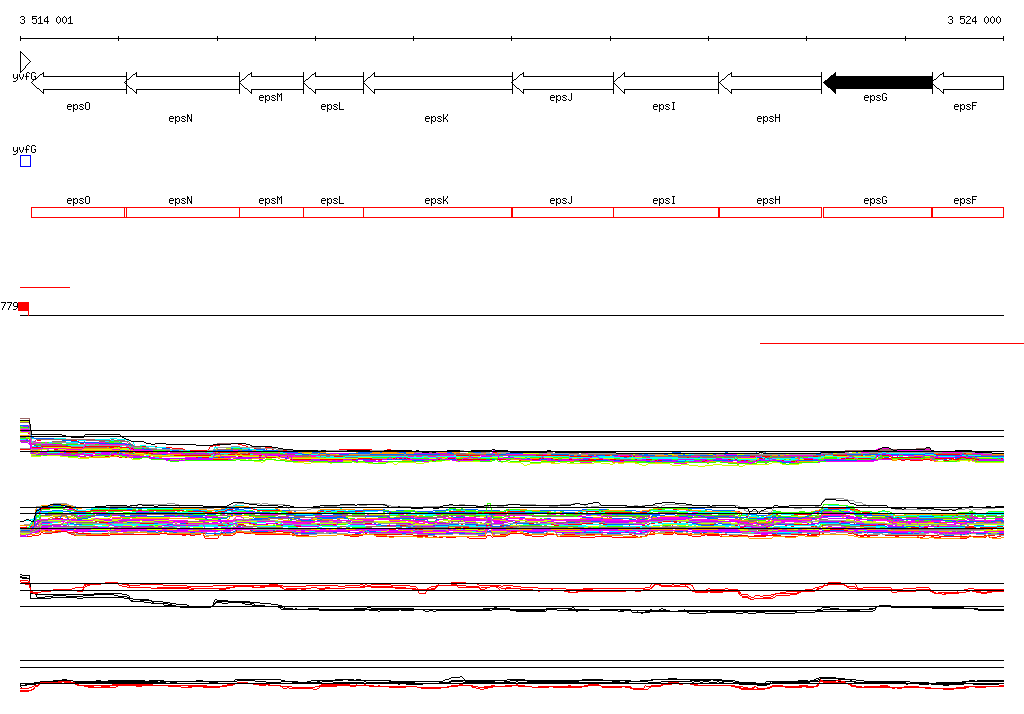Click the epsK label above the red box
Image resolution: width=1024 pixels, height=714 pixels.
[x=436, y=201]
